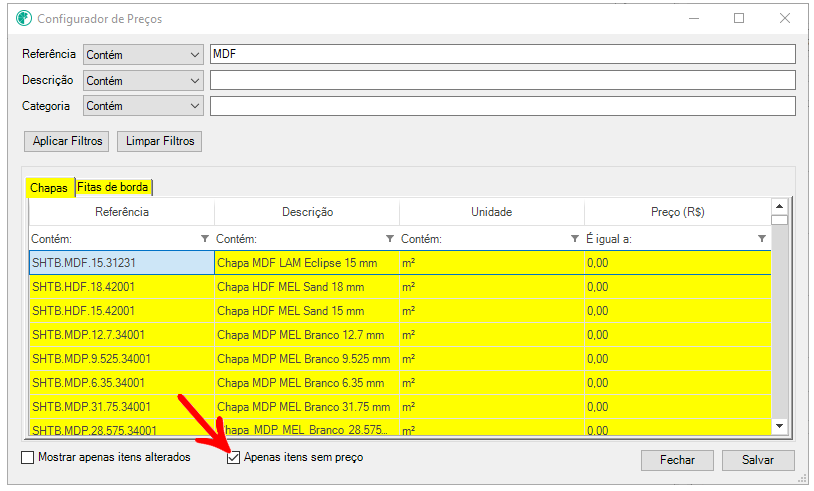814x491 pixels.
Task: Sort by the Unidade column header
Action: point(492,212)
